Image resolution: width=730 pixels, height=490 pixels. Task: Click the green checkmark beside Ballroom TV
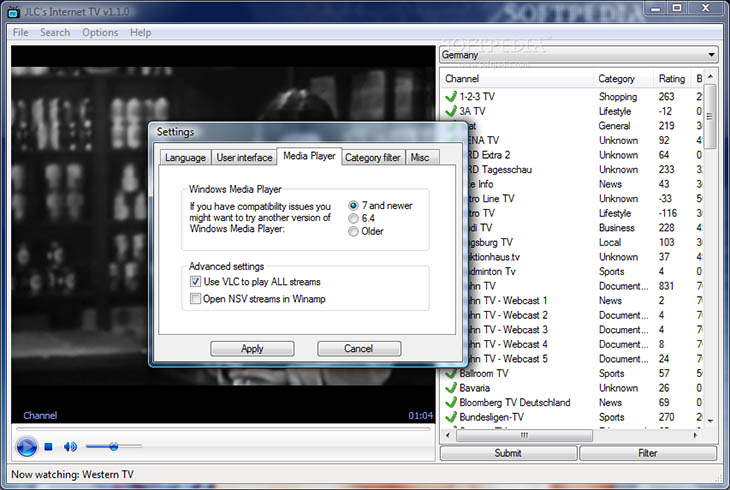coord(451,373)
